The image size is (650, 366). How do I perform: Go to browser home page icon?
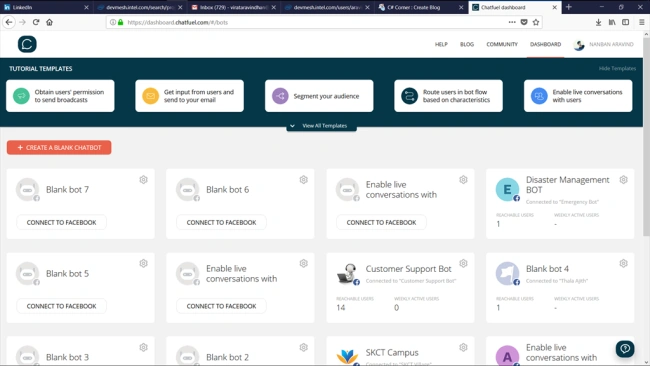[x=49, y=22]
